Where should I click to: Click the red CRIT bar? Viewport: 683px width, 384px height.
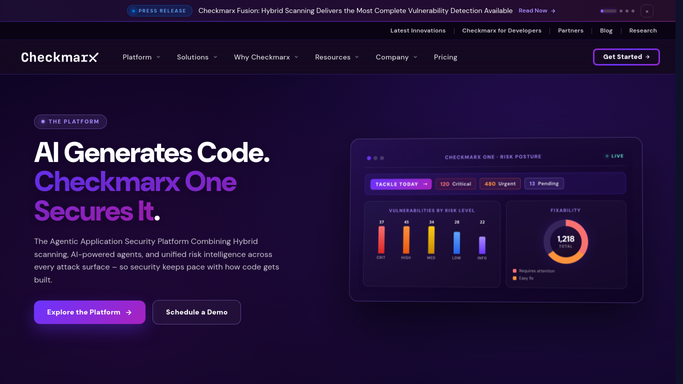tap(381, 240)
